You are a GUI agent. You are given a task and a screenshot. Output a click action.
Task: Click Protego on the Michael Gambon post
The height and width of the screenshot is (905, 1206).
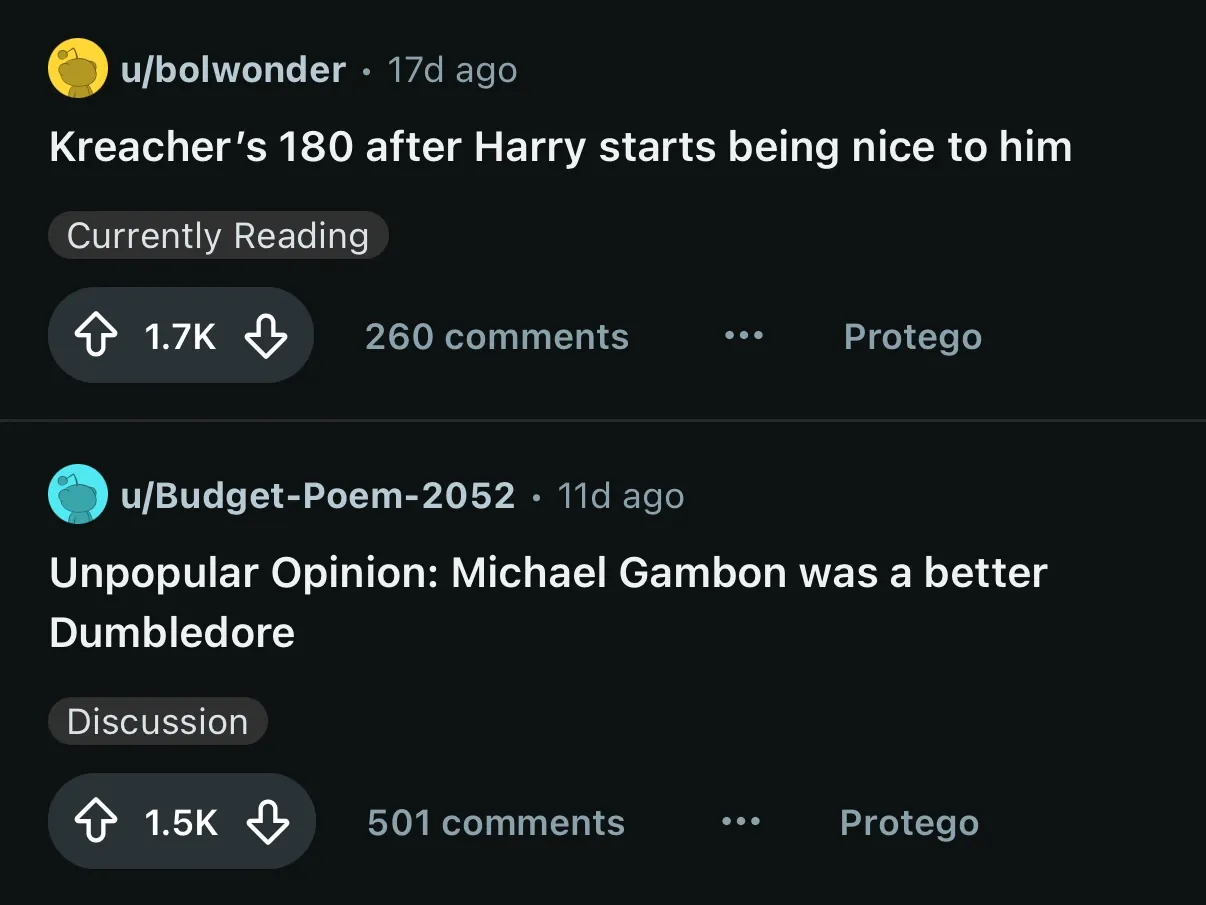point(909,824)
